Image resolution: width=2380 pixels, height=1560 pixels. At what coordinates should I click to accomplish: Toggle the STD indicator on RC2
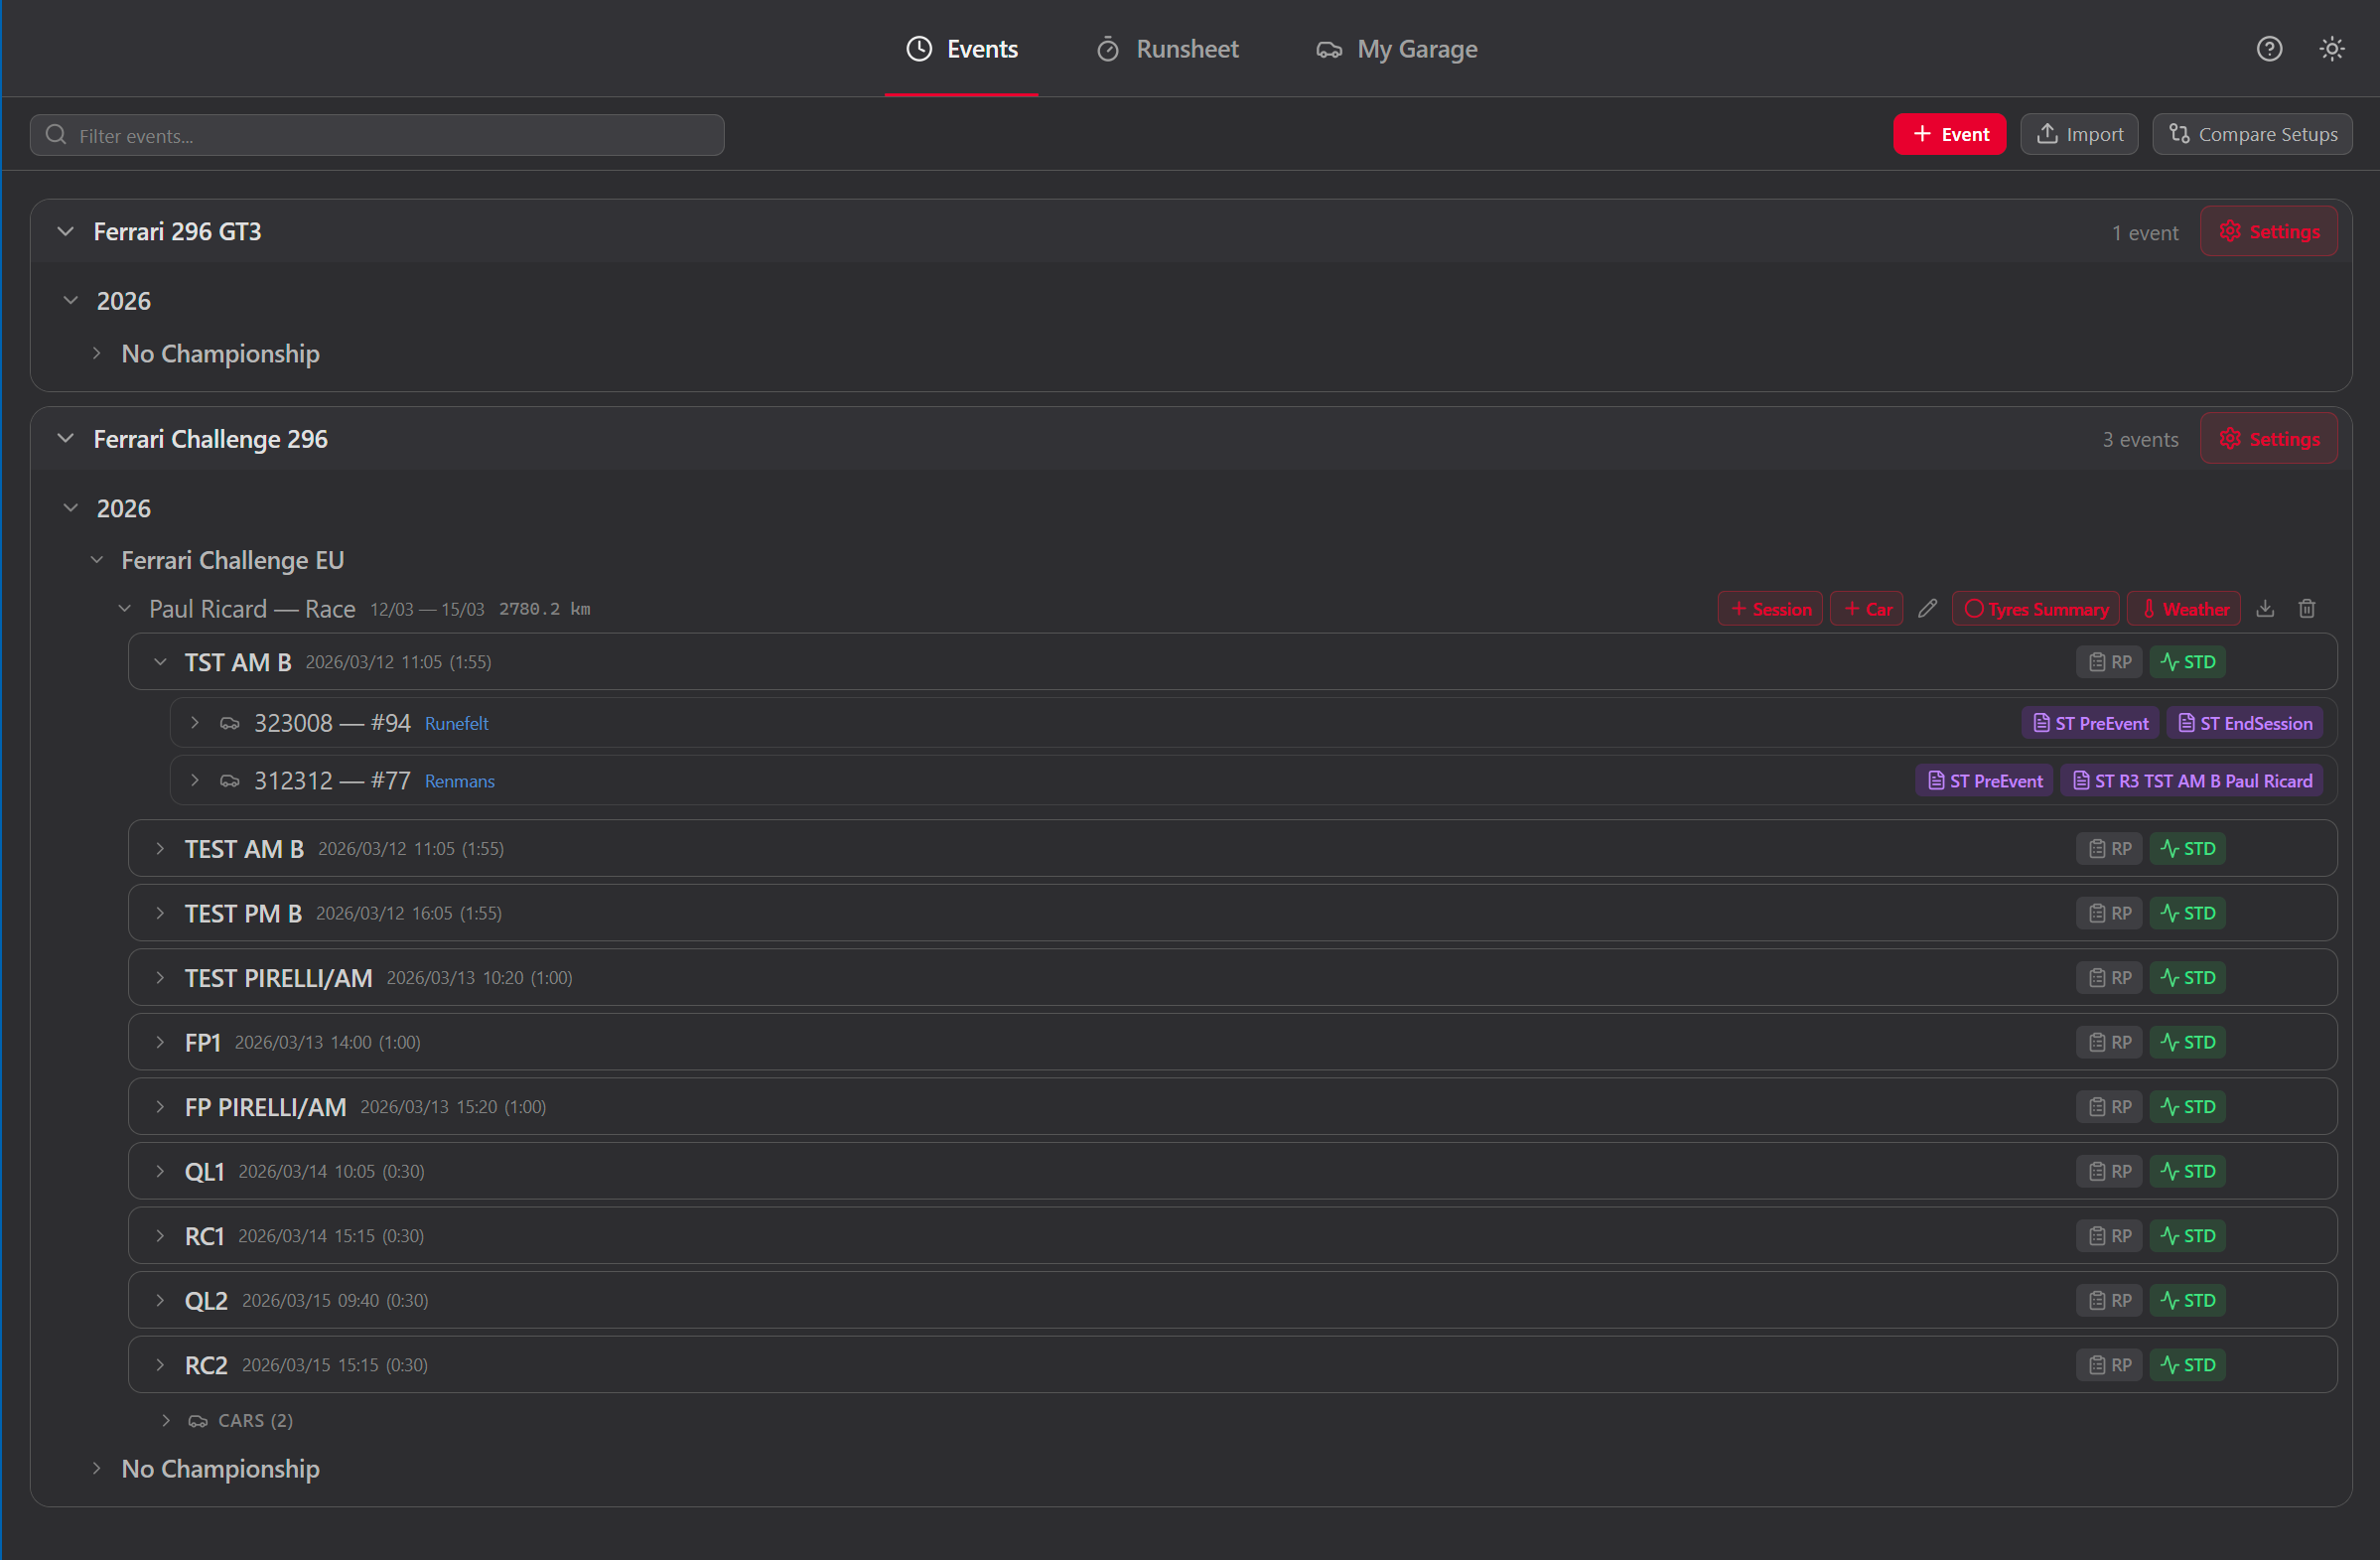tap(2187, 1364)
